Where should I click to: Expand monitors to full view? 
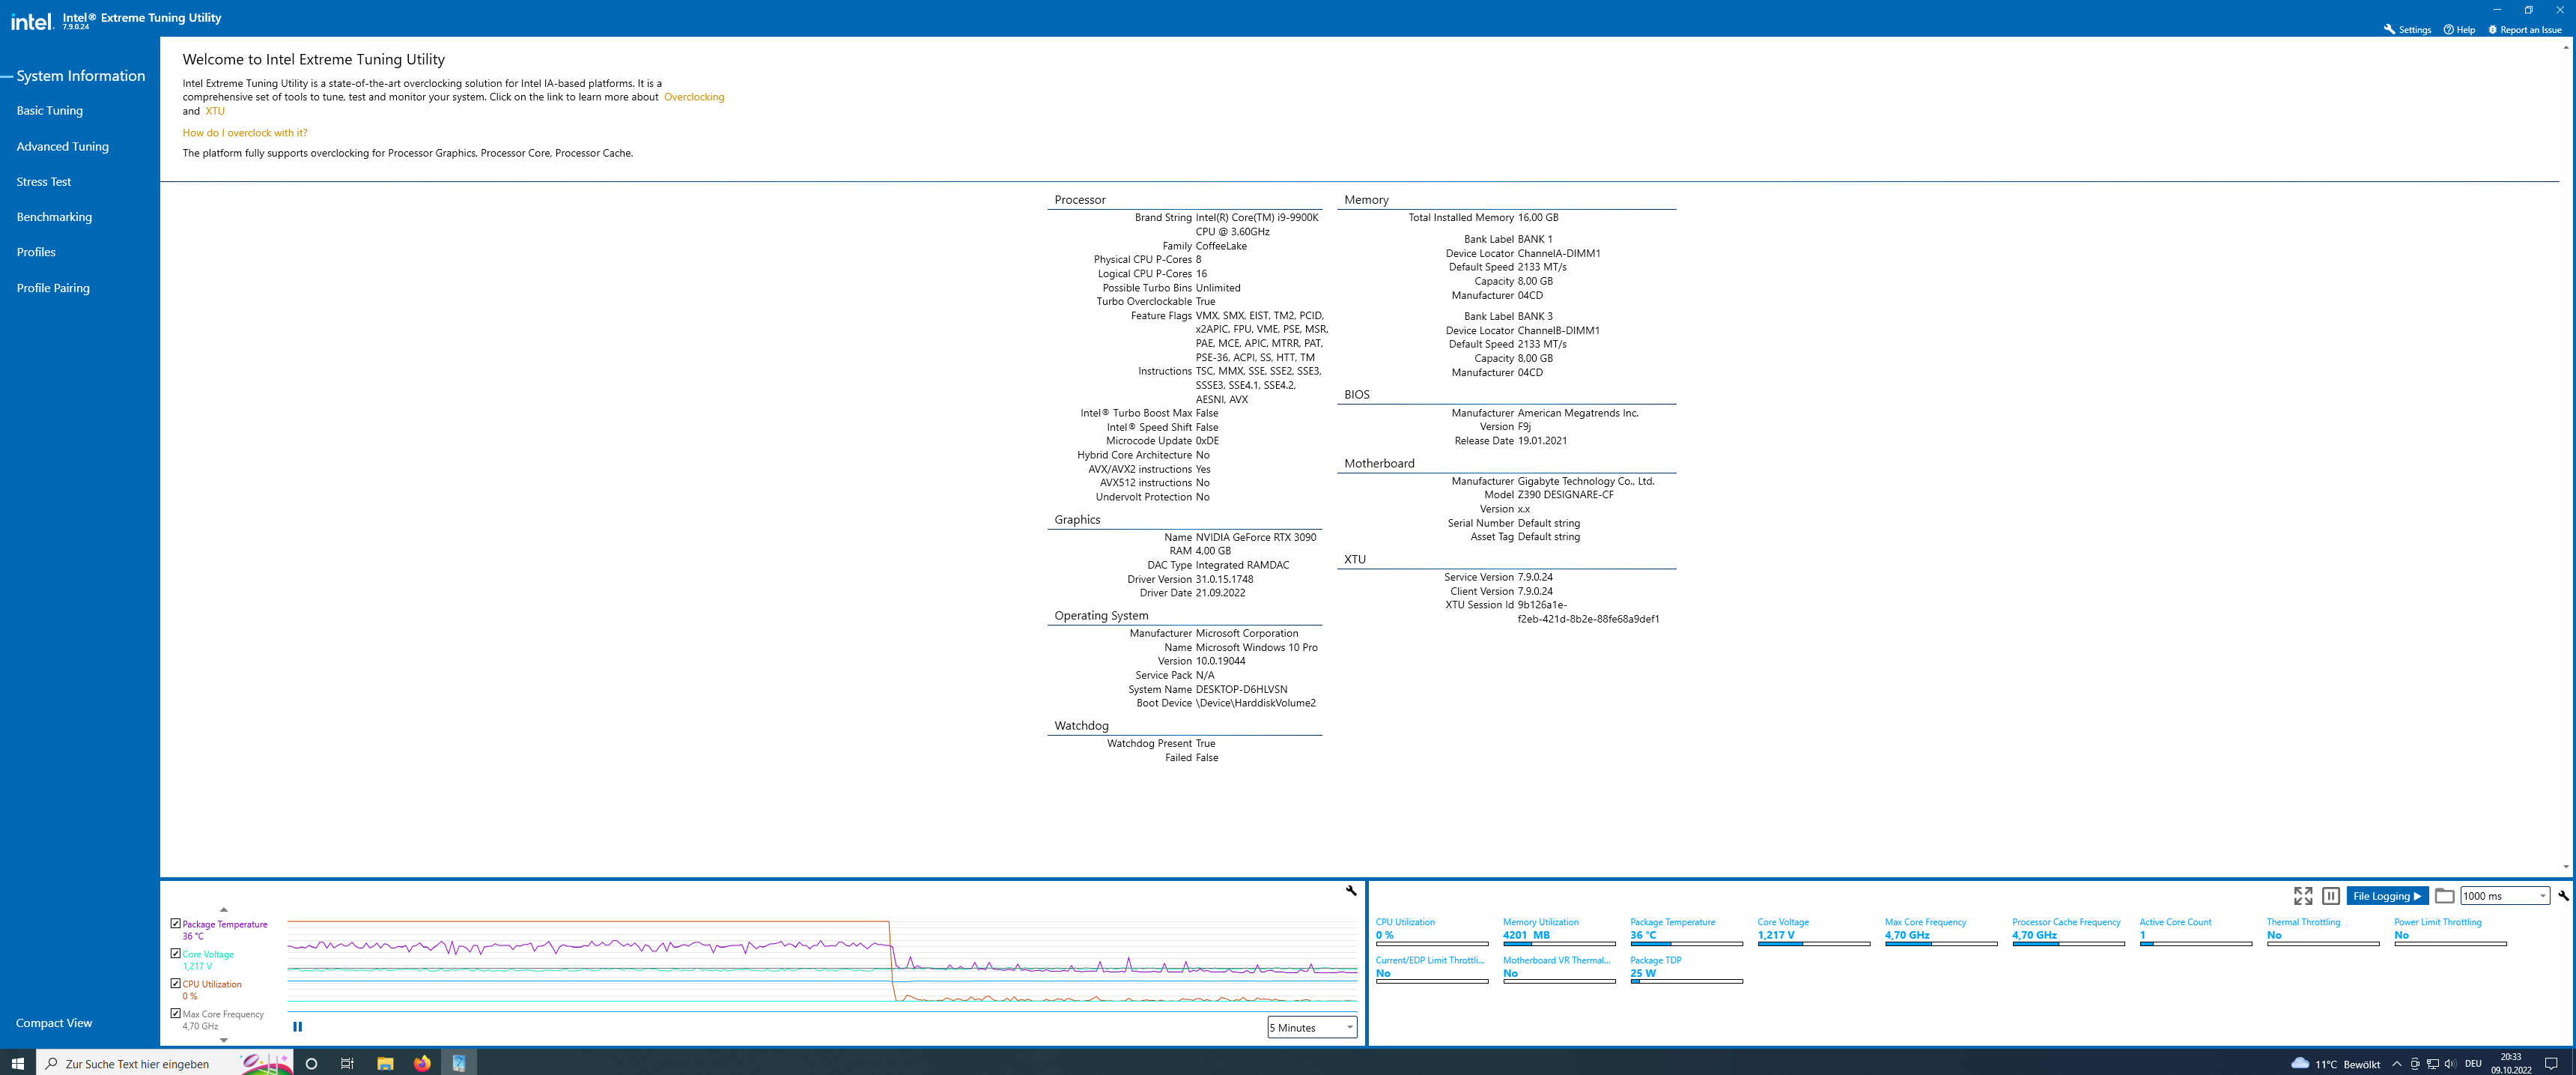pyautogui.click(x=2302, y=896)
